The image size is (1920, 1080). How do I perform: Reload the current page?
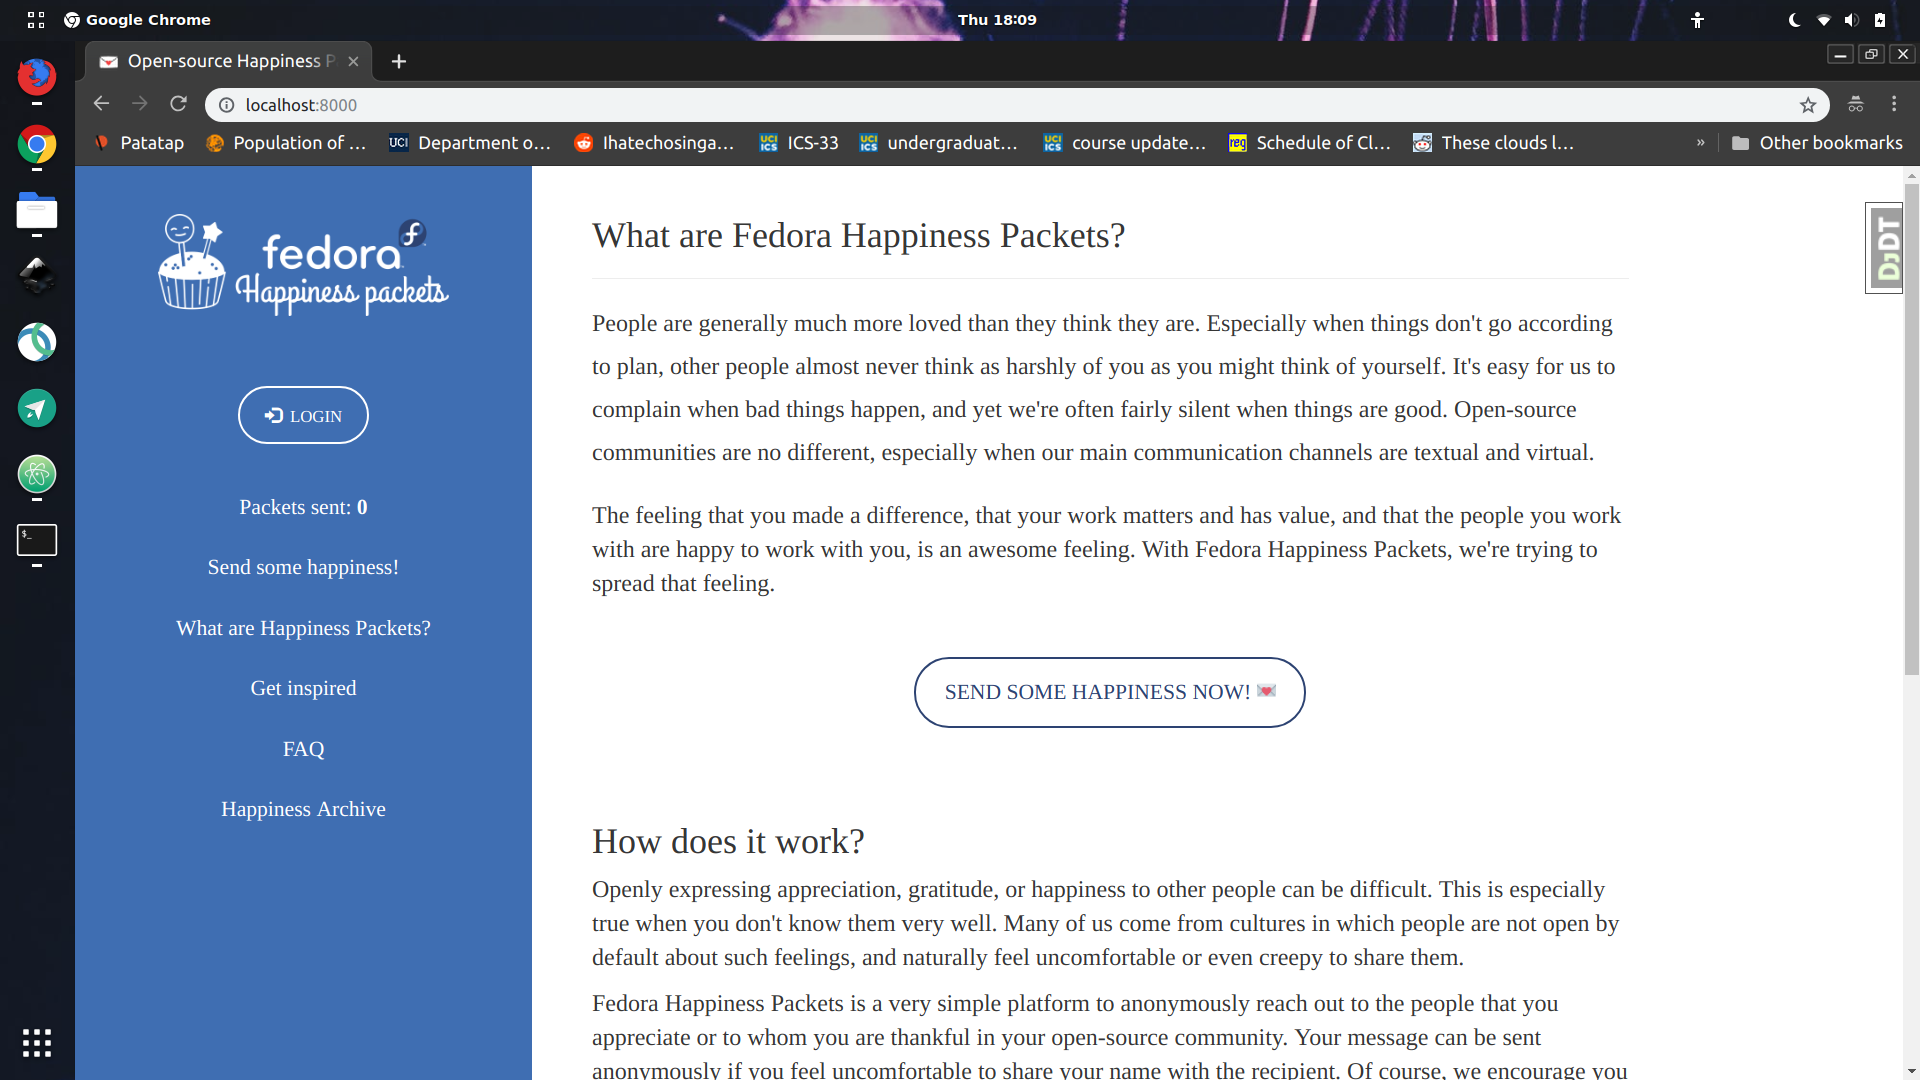point(178,104)
